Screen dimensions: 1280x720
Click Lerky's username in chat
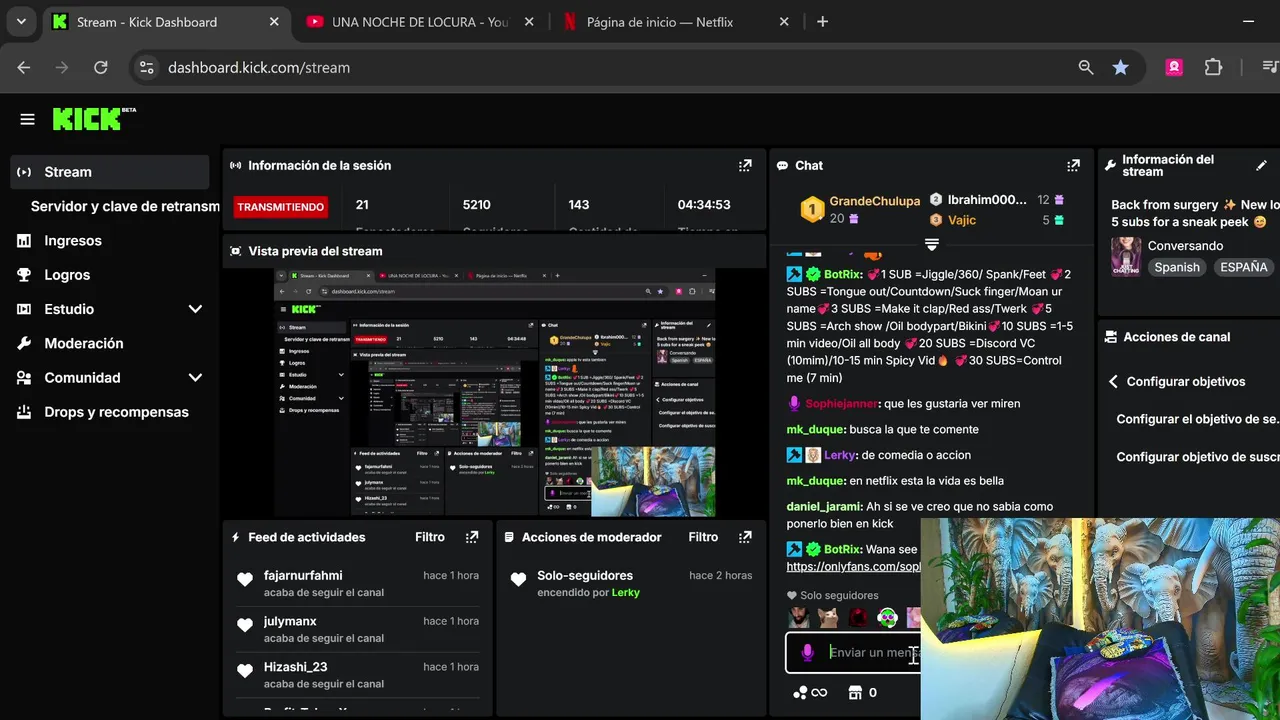[x=839, y=455]
